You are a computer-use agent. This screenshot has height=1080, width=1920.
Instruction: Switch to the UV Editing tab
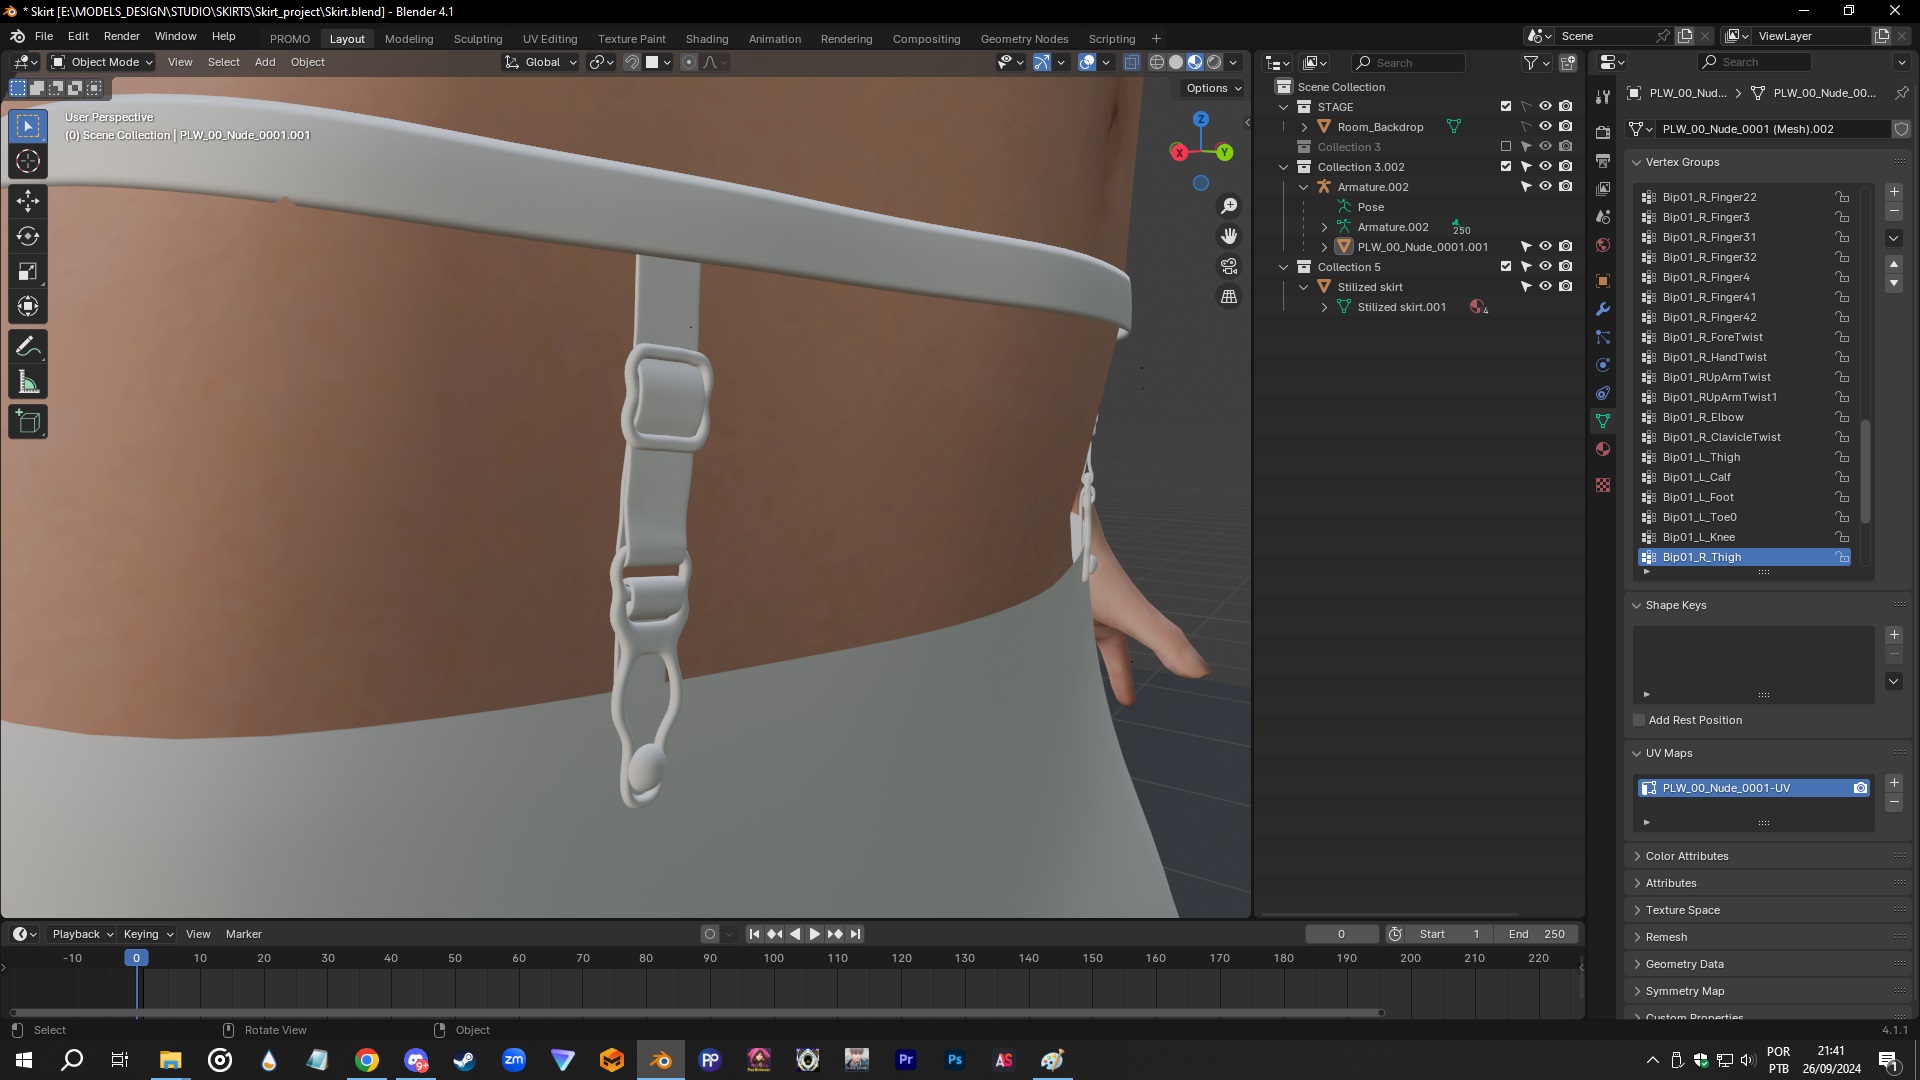tap(550, 39)
